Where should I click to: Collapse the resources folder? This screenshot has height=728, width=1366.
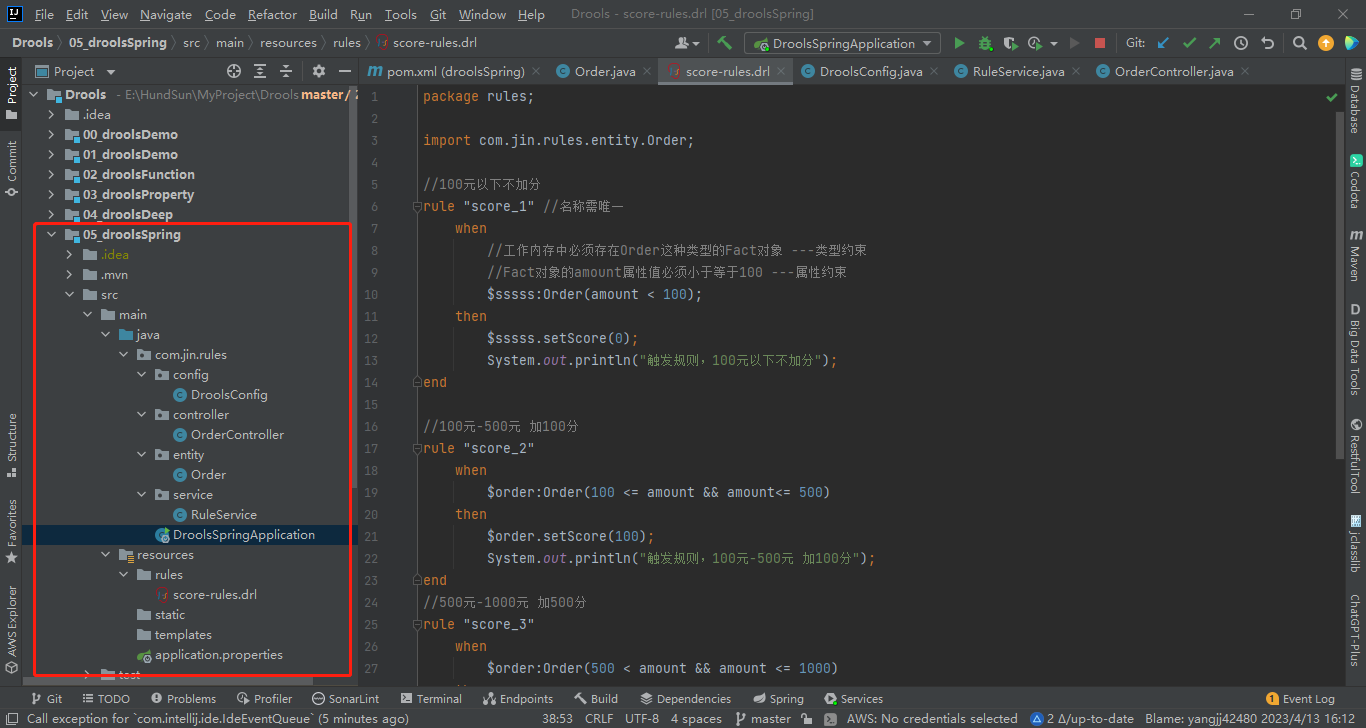point(106,555)
